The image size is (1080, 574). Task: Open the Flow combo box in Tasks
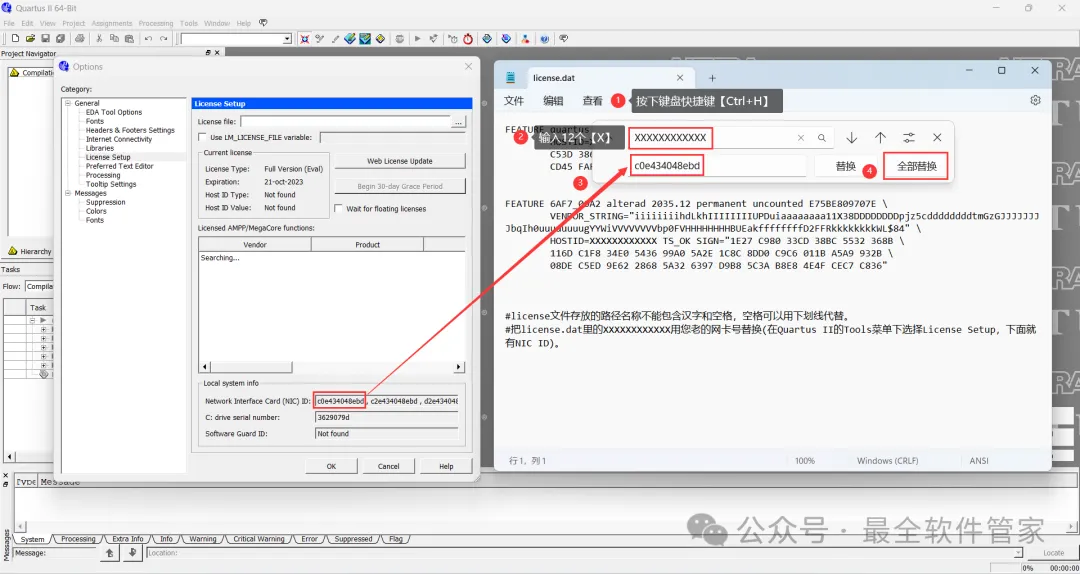39,286
